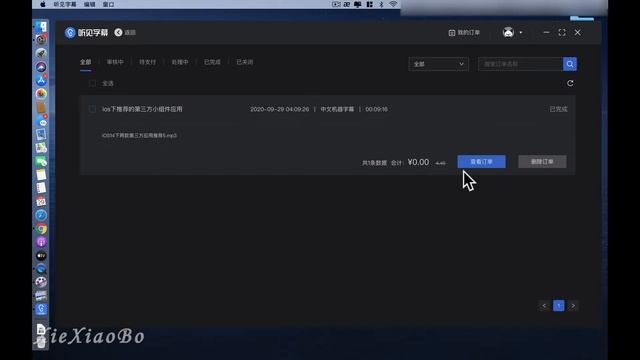Open the 全部 filter dropdown
The image size is (640, 360).
[438, 64]
